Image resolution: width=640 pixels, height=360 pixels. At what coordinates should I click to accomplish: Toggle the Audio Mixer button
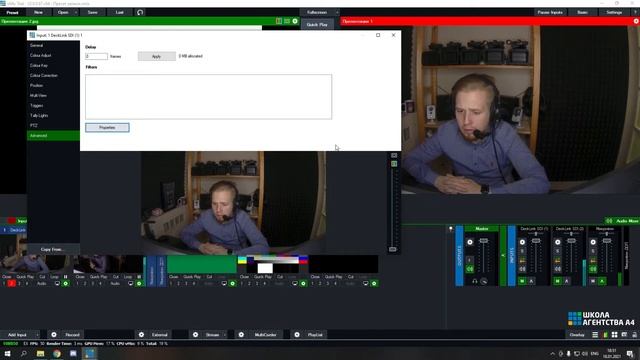[622, 221]
